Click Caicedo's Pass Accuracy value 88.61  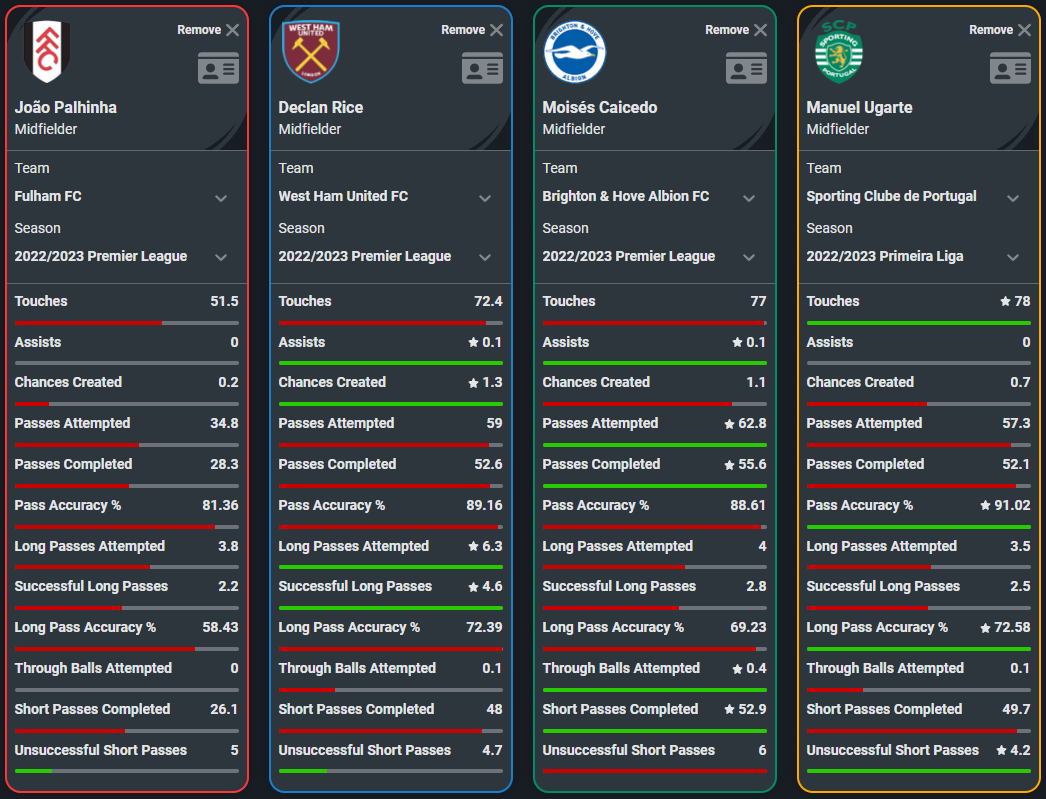click(748, 506)
